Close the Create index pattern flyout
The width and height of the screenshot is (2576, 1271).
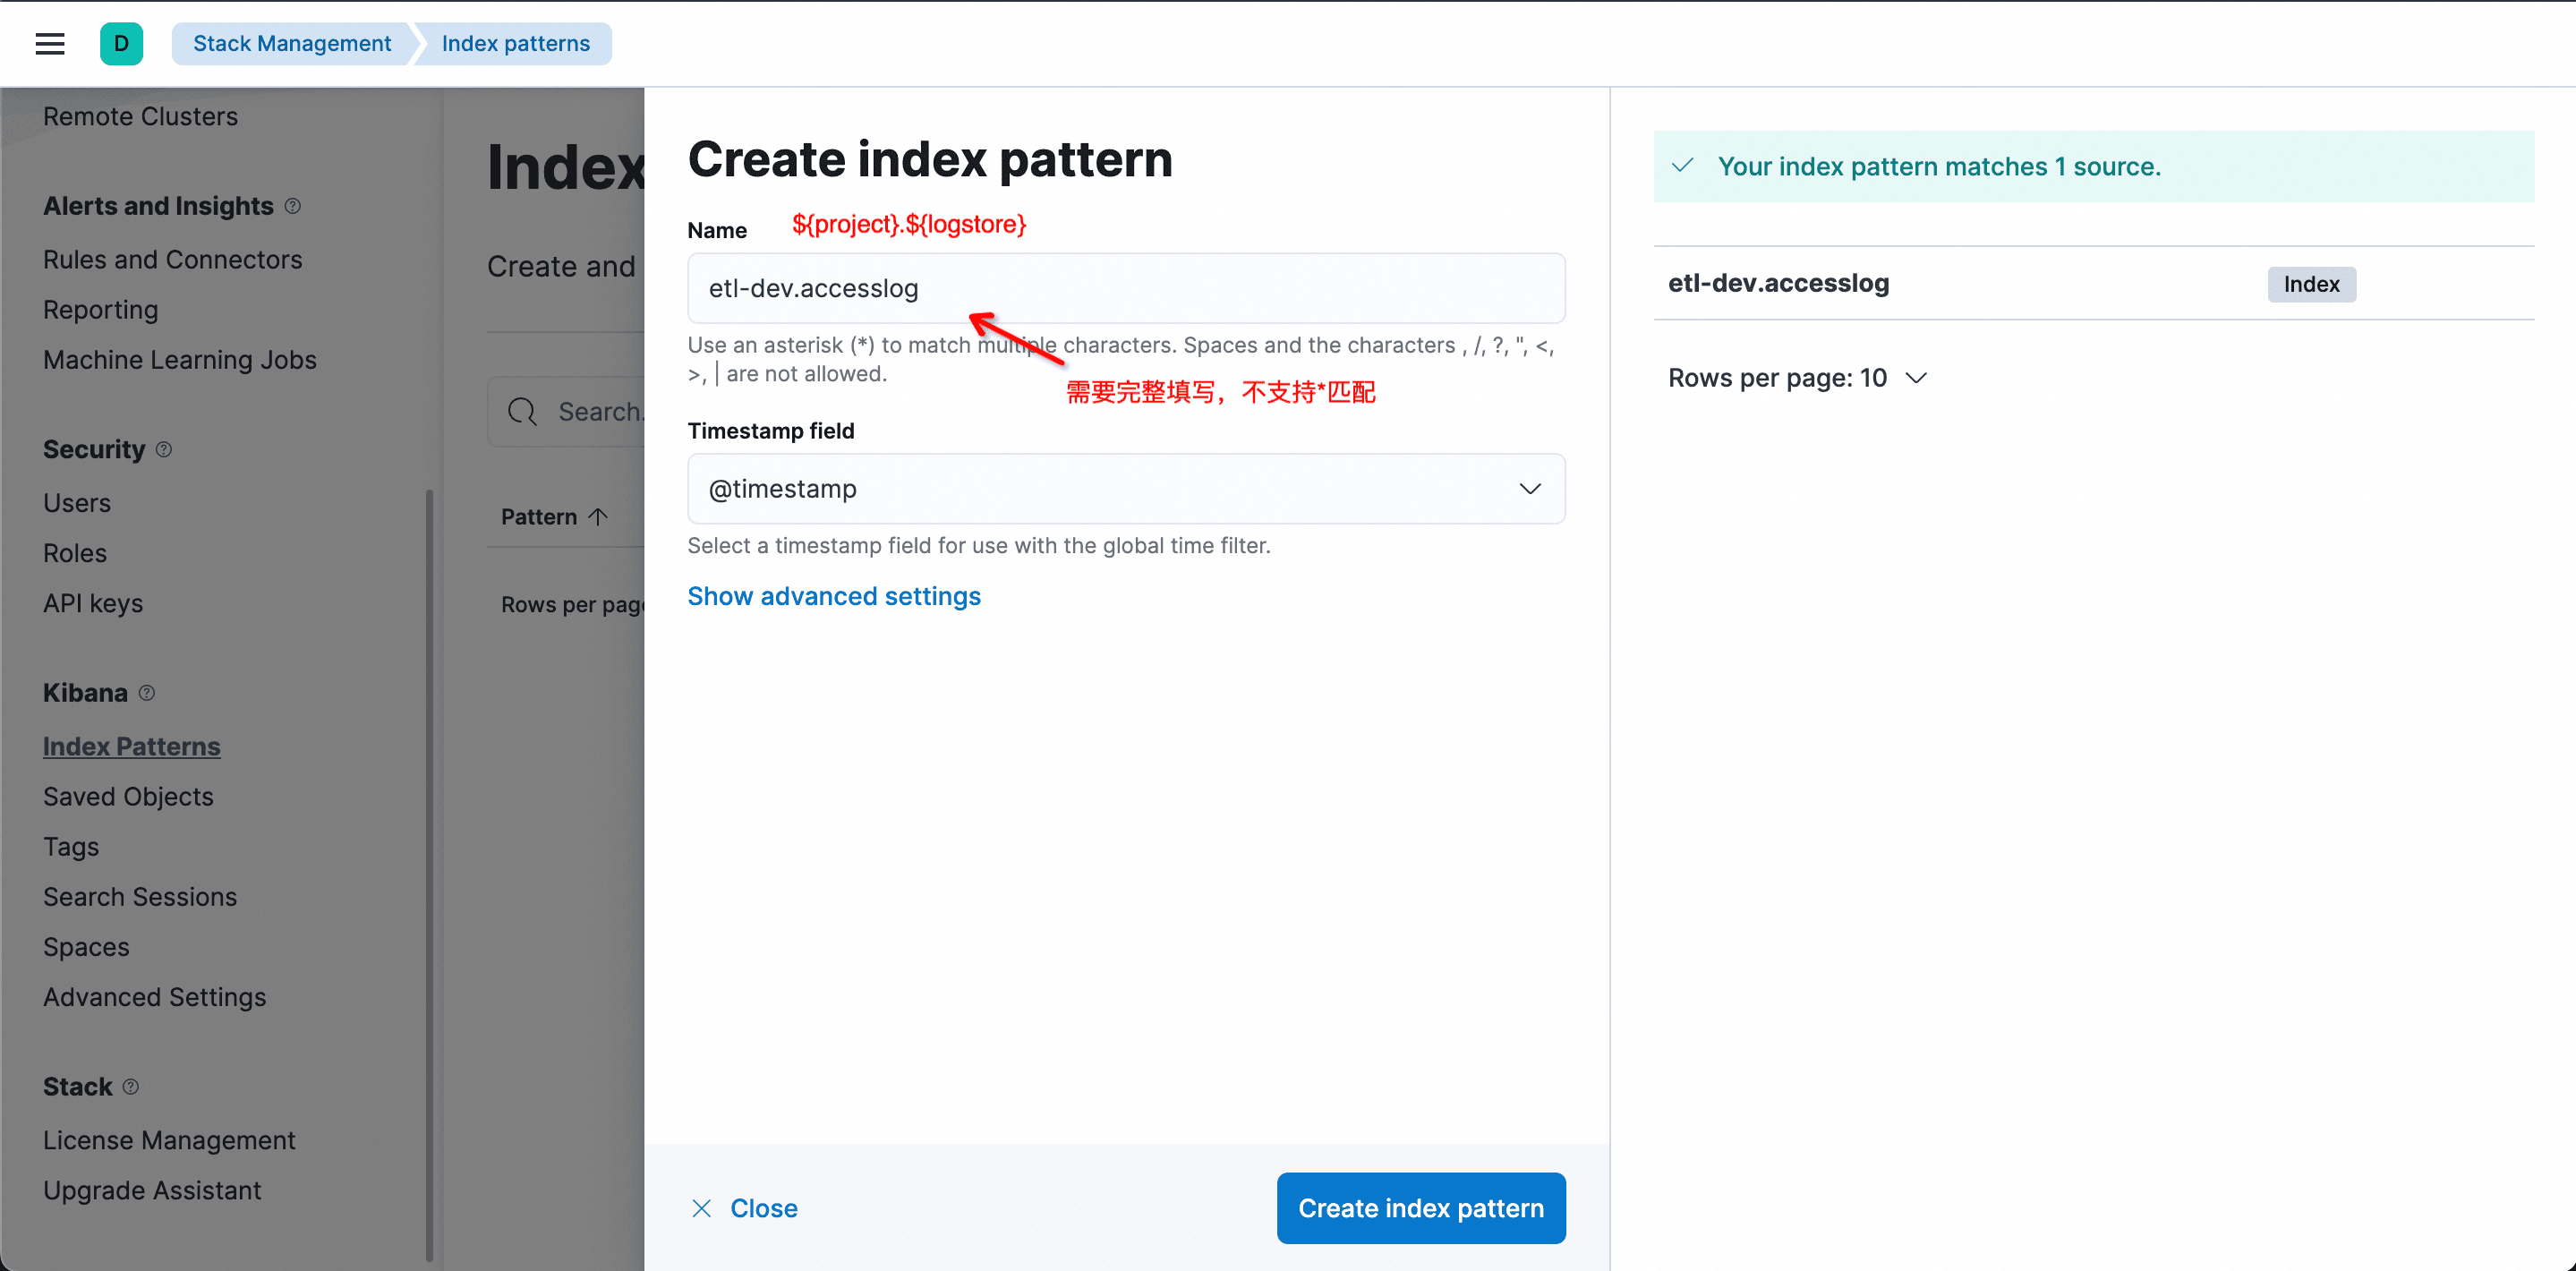click(x=745, y=1208)
